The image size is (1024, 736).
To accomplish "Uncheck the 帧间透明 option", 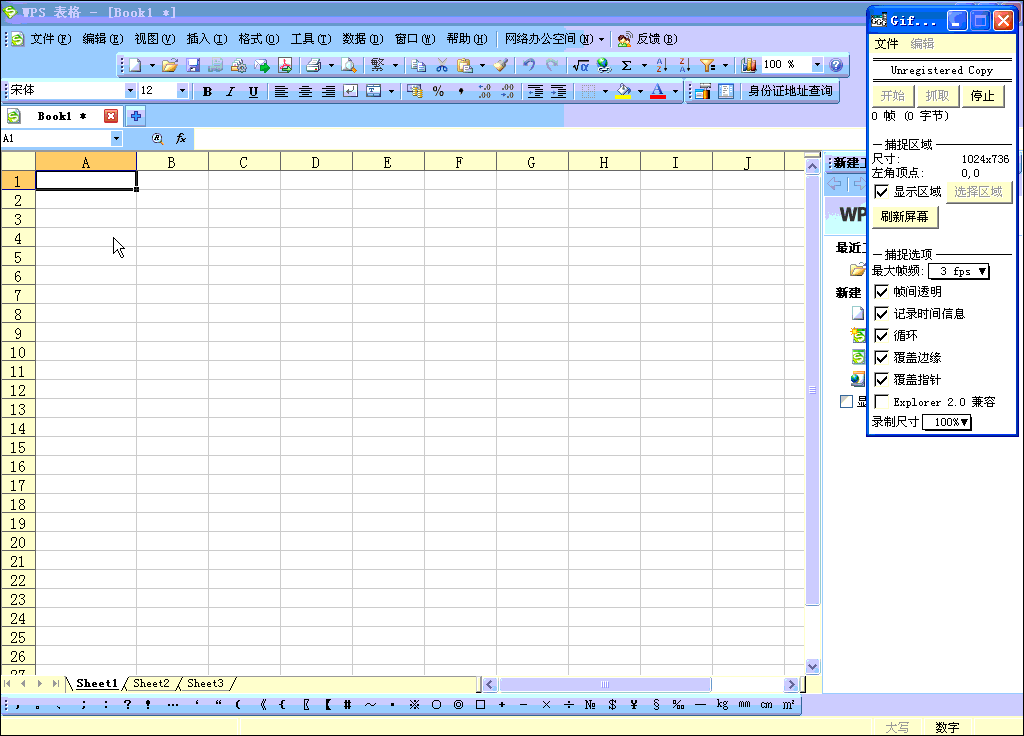I will click(882, 291).
